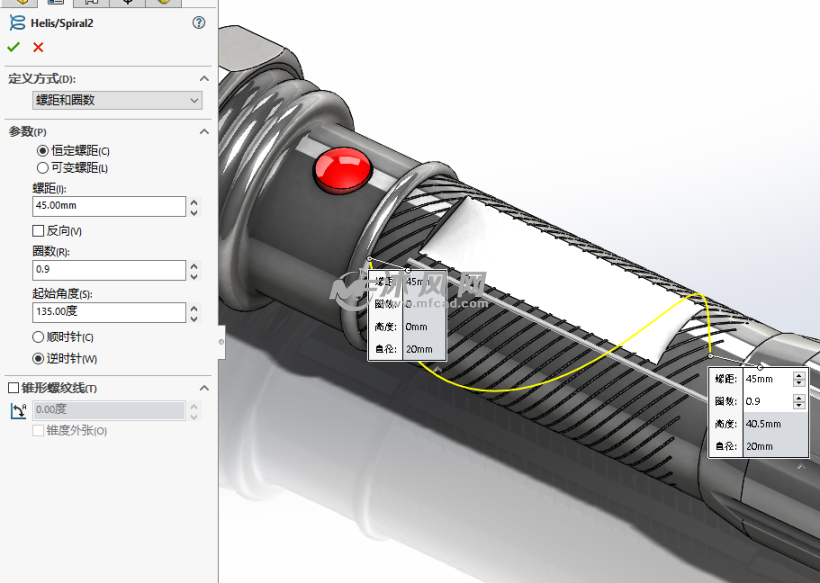Viewport: 820px width, 583px height.
Task: Increase 螺距 with the up arrow
Action: (195, 202)
